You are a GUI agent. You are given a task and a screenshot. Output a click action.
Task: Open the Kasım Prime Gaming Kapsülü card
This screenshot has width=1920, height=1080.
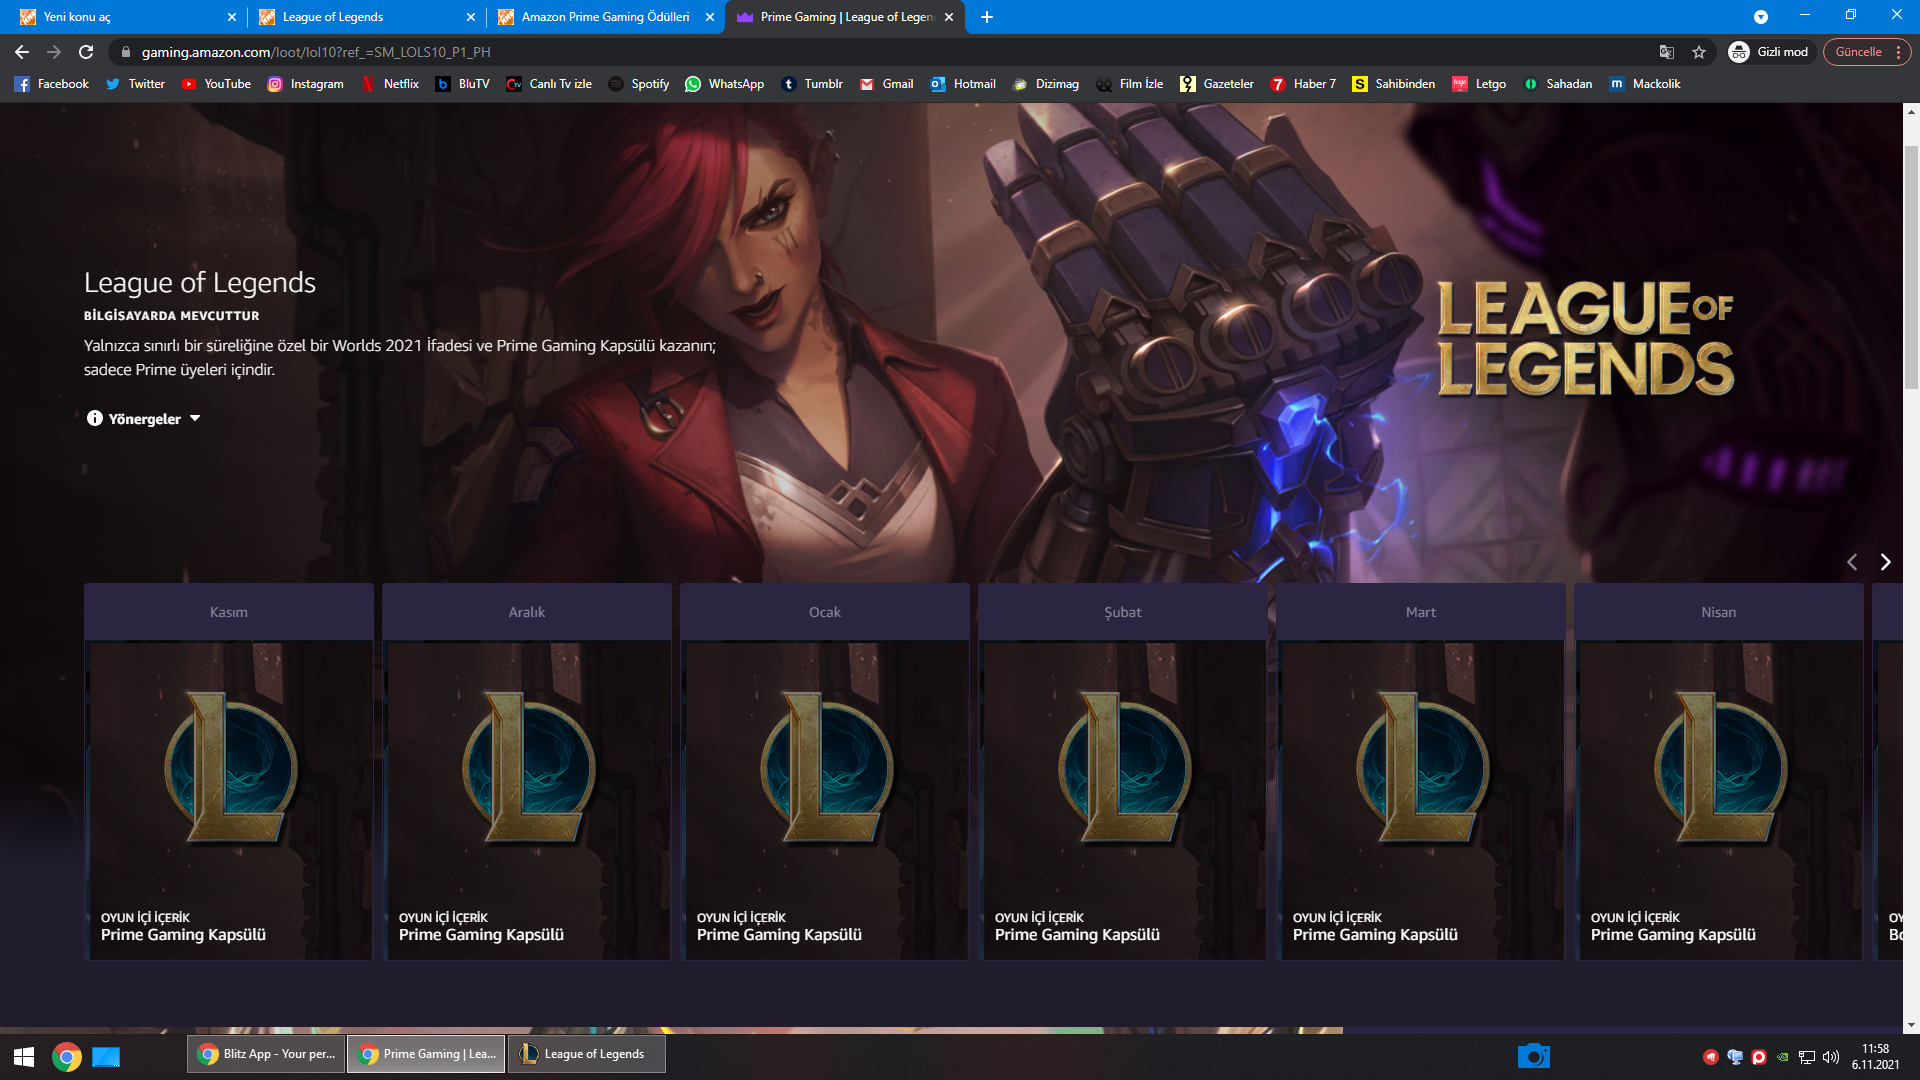(229, 772)
